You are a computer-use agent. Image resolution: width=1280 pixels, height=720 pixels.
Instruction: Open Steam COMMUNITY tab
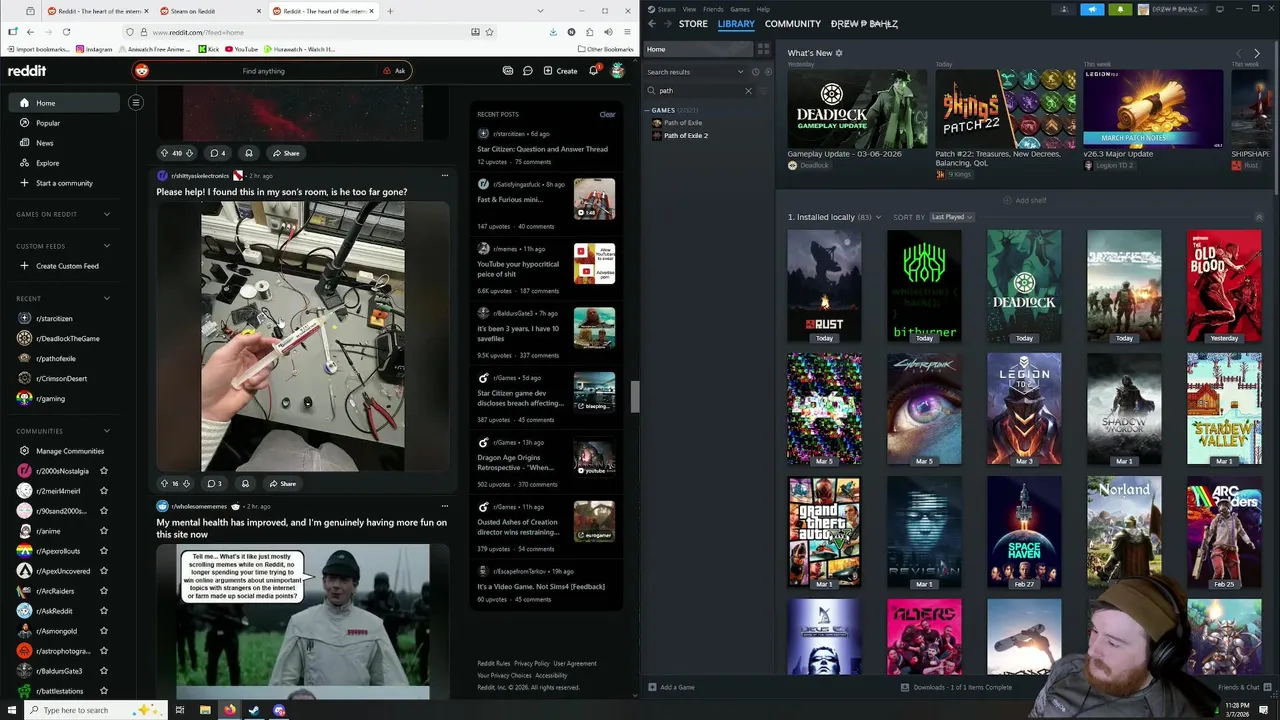point(793,24)
